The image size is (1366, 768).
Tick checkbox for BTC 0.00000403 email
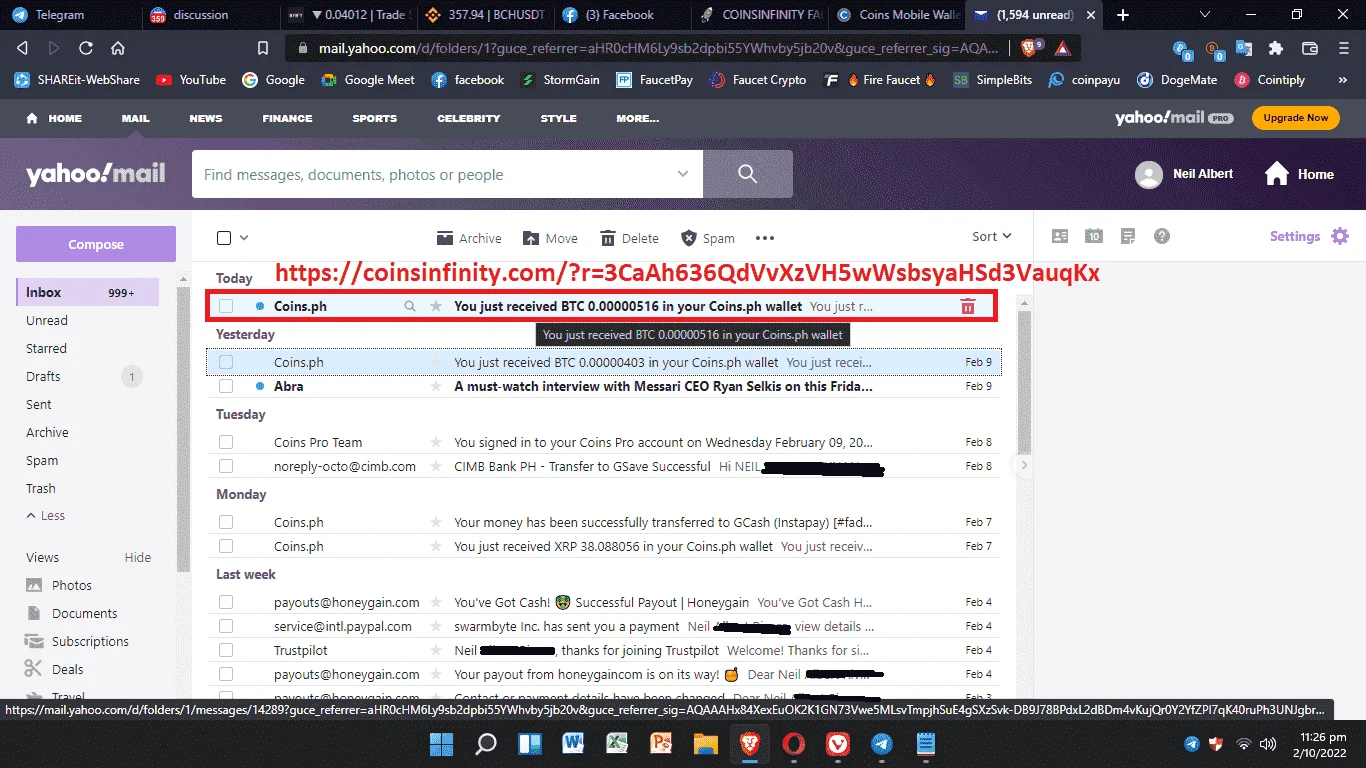tap(226, 362)
